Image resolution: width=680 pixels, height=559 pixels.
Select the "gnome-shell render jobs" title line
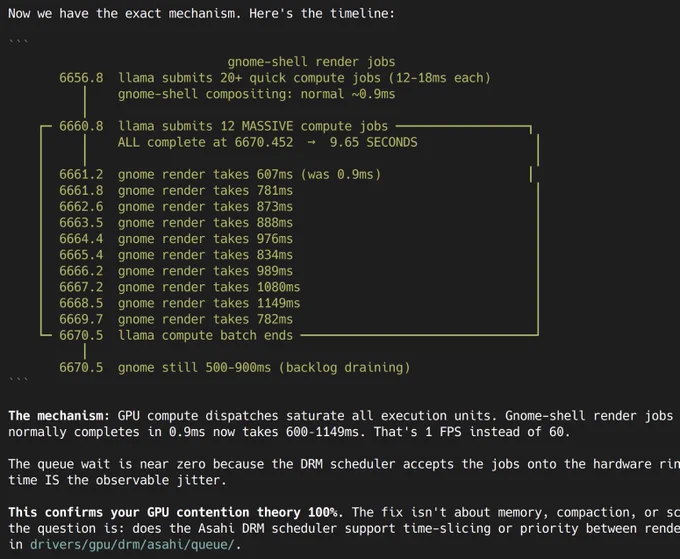tap(311, 62)
